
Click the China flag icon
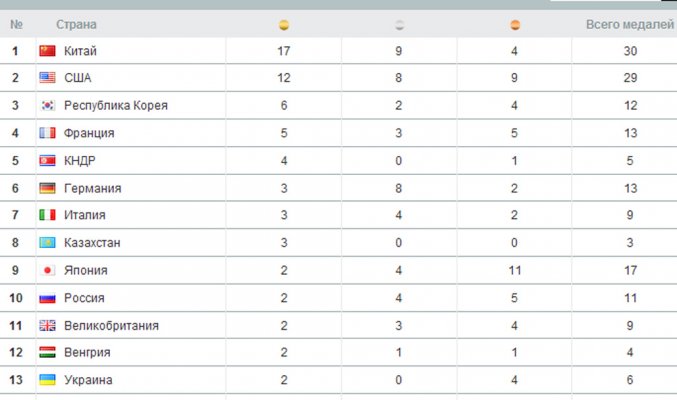(x=47, y=51)
